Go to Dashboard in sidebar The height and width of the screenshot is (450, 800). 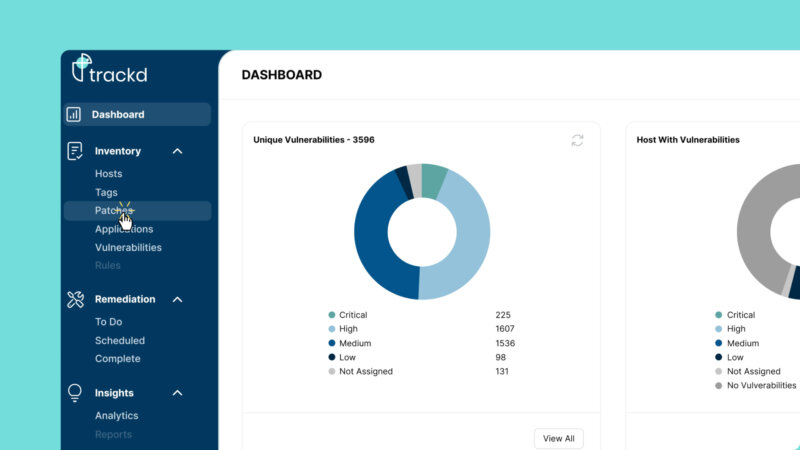tap(137, 114)
